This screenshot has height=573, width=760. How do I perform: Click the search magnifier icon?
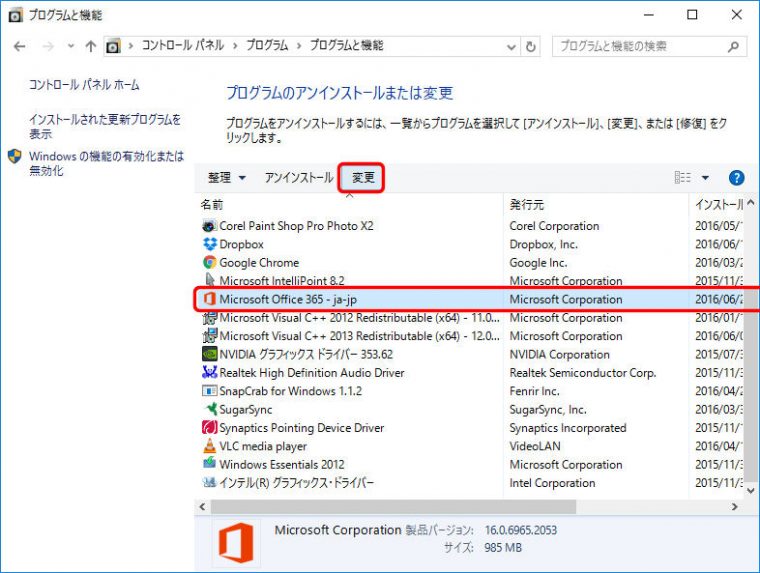[734, 47]
